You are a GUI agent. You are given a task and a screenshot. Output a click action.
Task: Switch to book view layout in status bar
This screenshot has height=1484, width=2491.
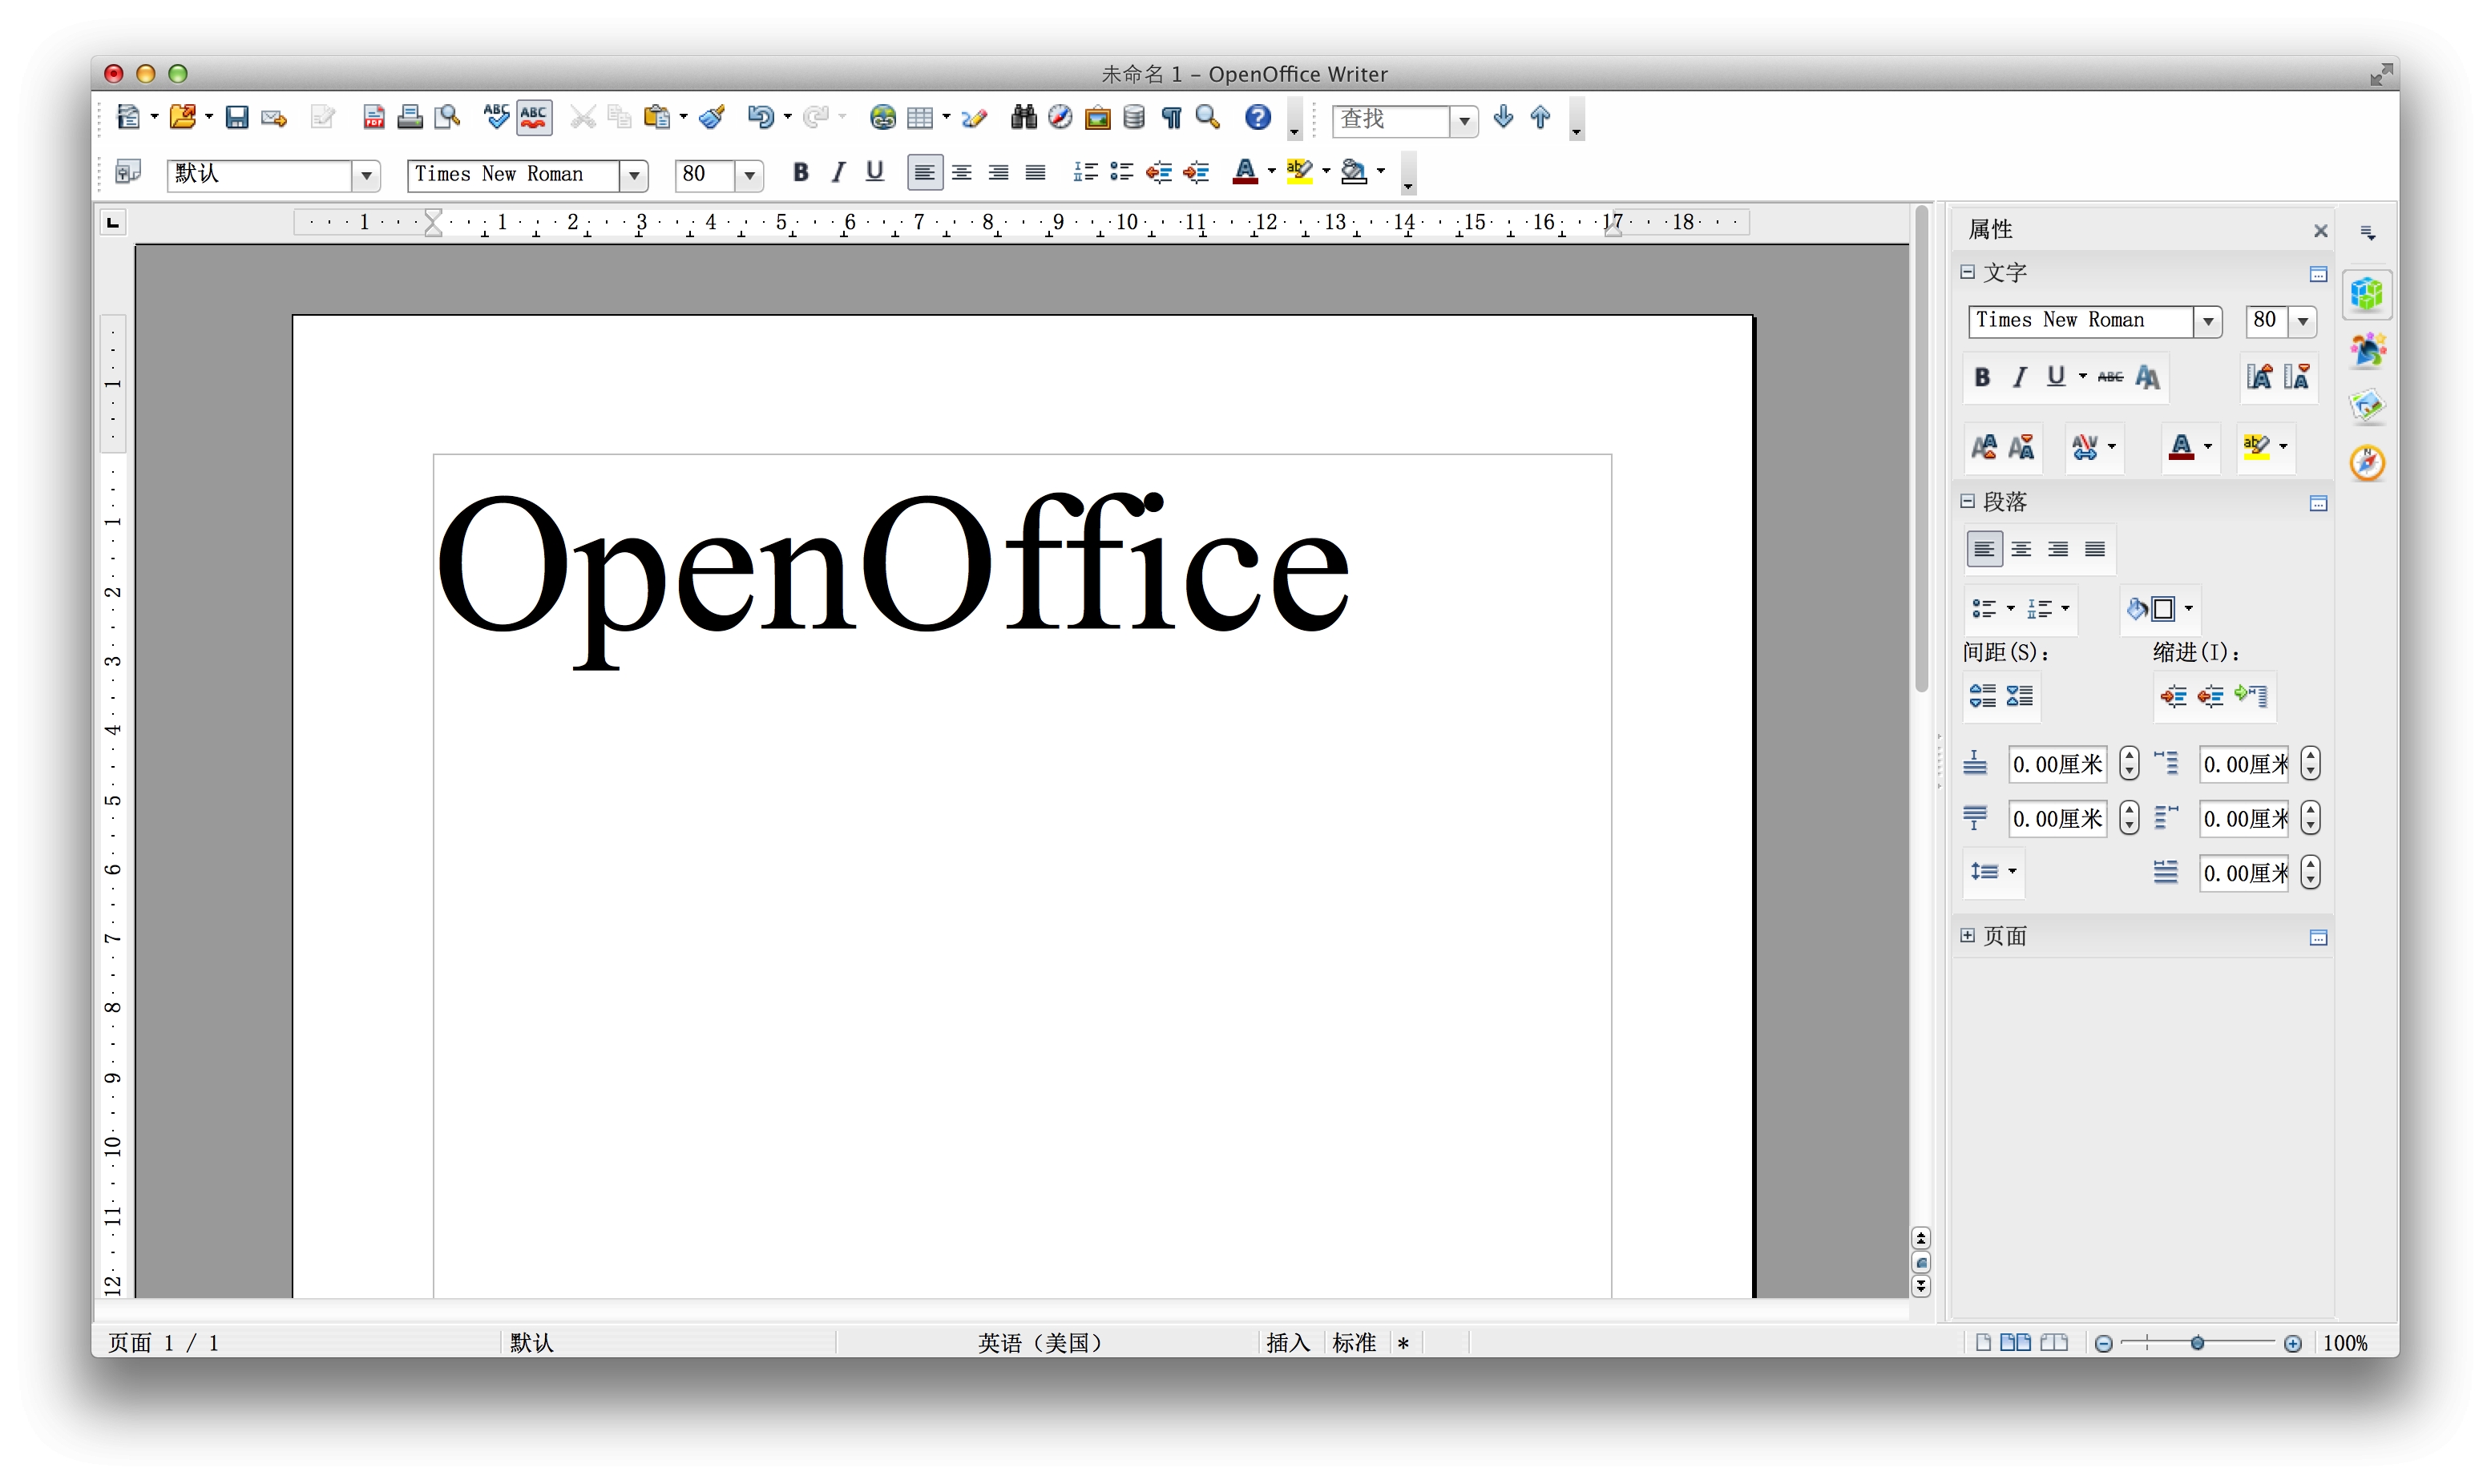tap(2055, 1343)
